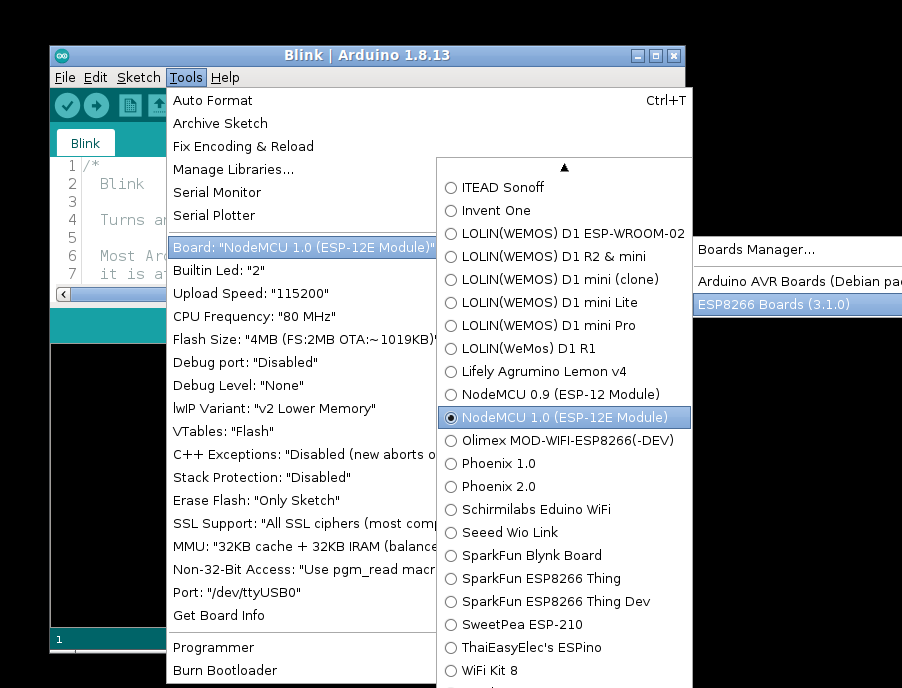902x688 pixels.
Task: Pick LOLIN(WEMOS) D1 R2 & mini
Action: (564, 257)
